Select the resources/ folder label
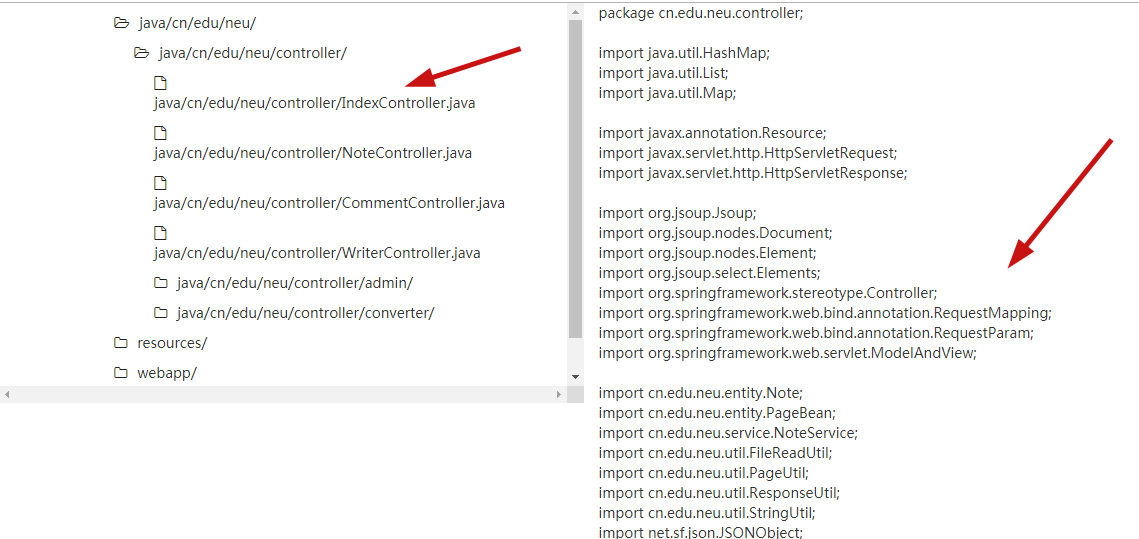 click(171, 343)
